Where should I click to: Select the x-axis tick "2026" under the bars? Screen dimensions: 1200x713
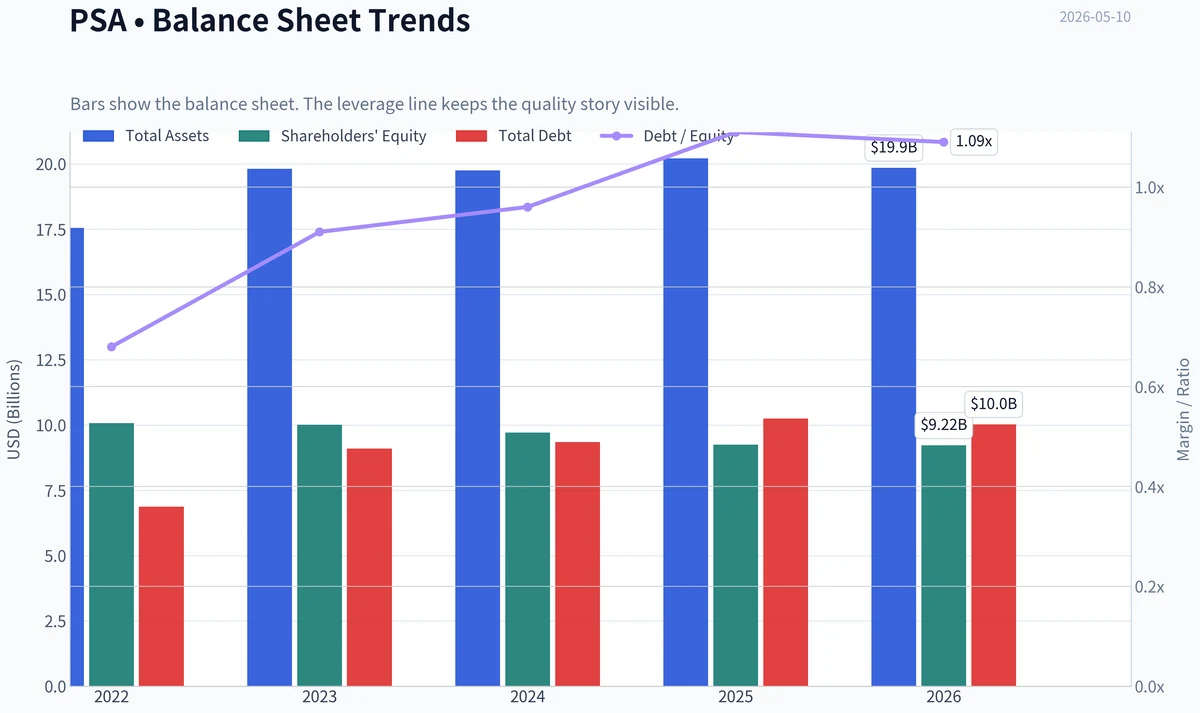[944, 697]
